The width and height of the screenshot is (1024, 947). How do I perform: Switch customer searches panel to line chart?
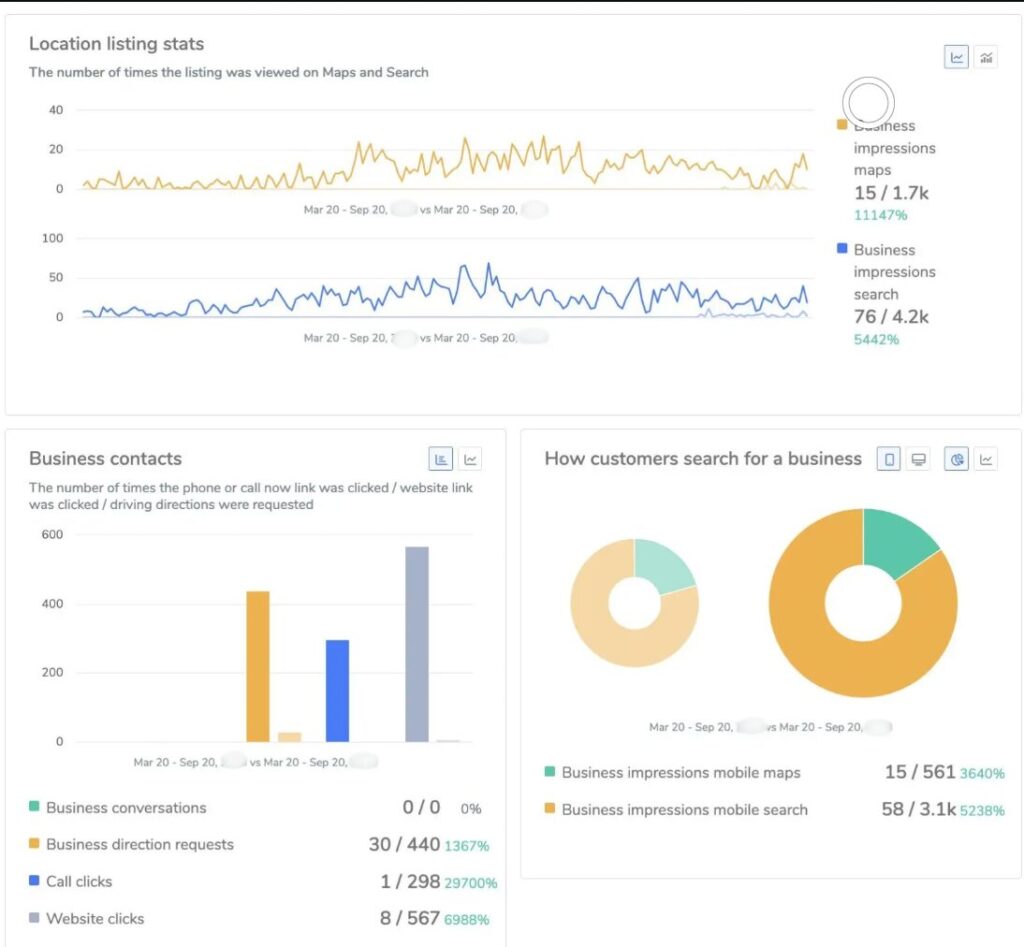(x=986, y=460)
